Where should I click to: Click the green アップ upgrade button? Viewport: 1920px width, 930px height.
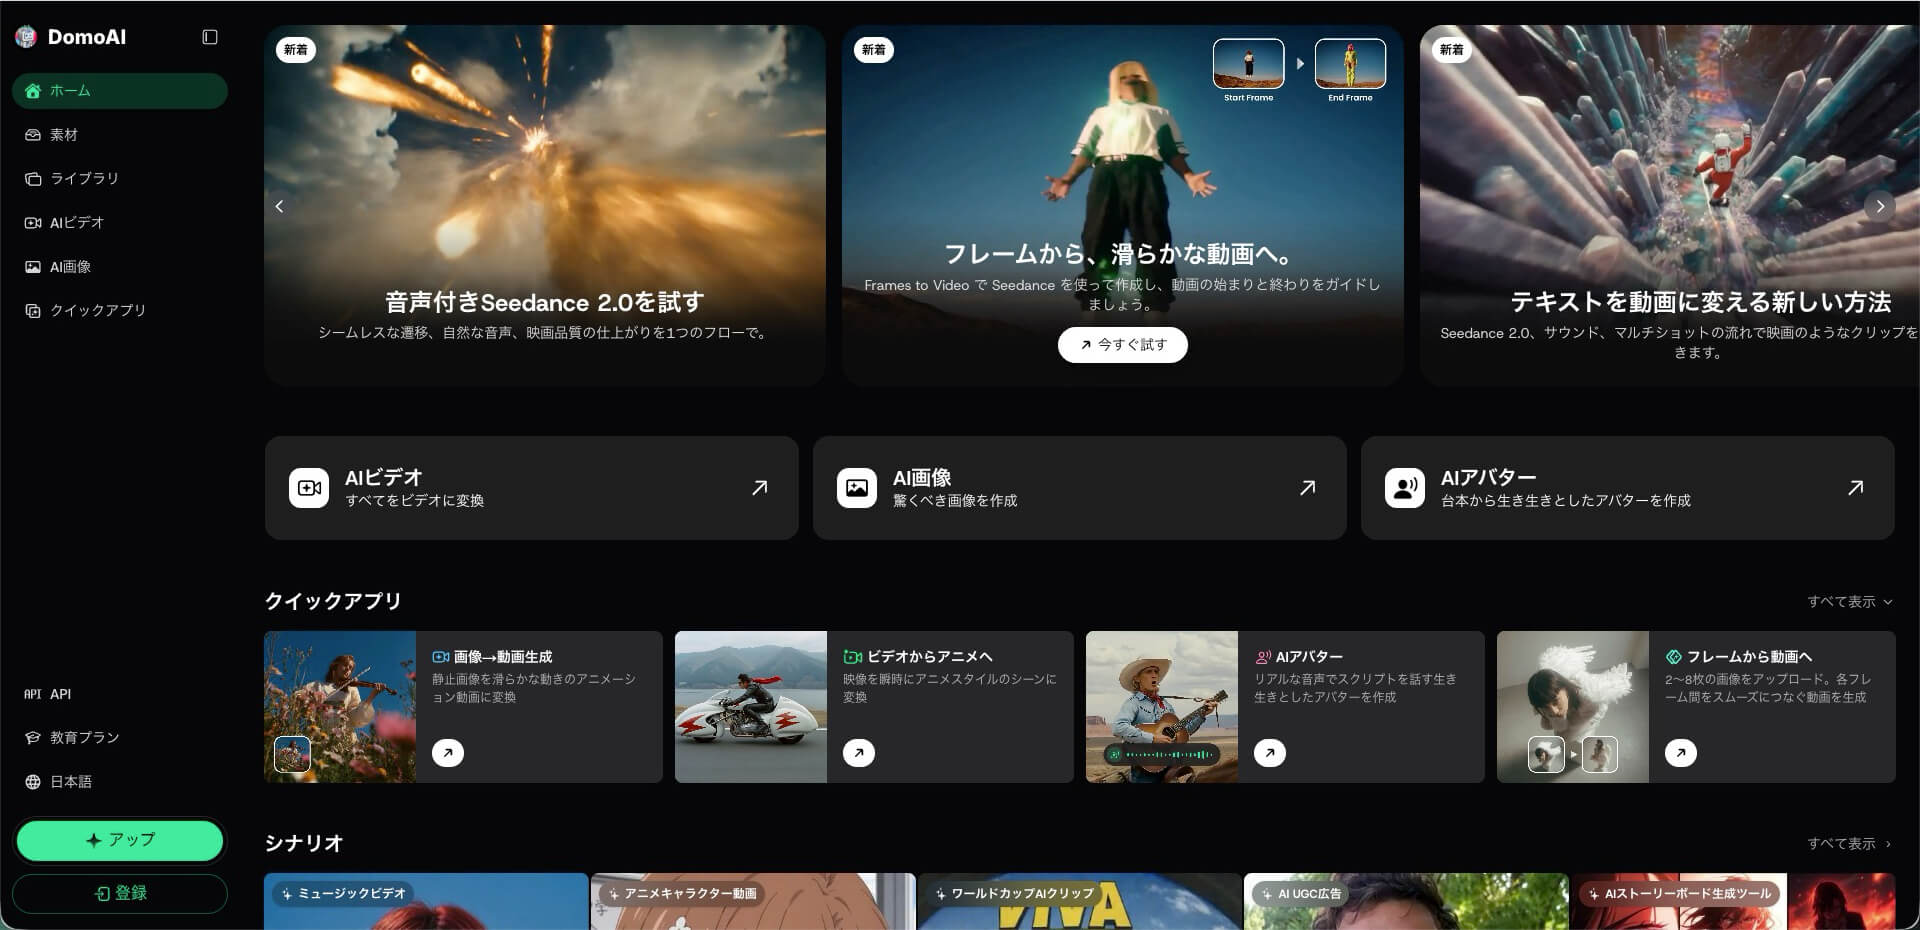pos(120,840)
